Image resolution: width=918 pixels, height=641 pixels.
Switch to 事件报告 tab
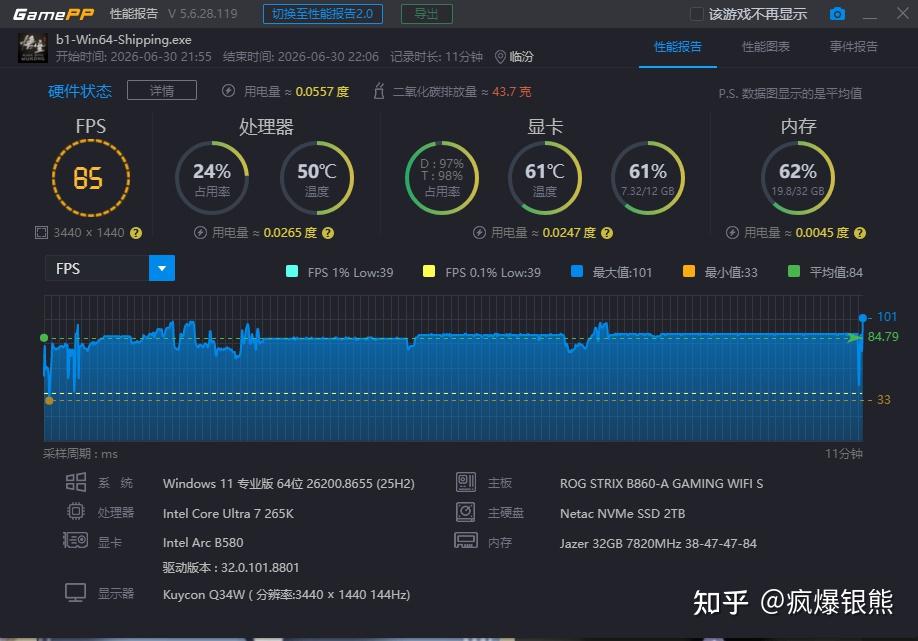[x=853, y=47]
